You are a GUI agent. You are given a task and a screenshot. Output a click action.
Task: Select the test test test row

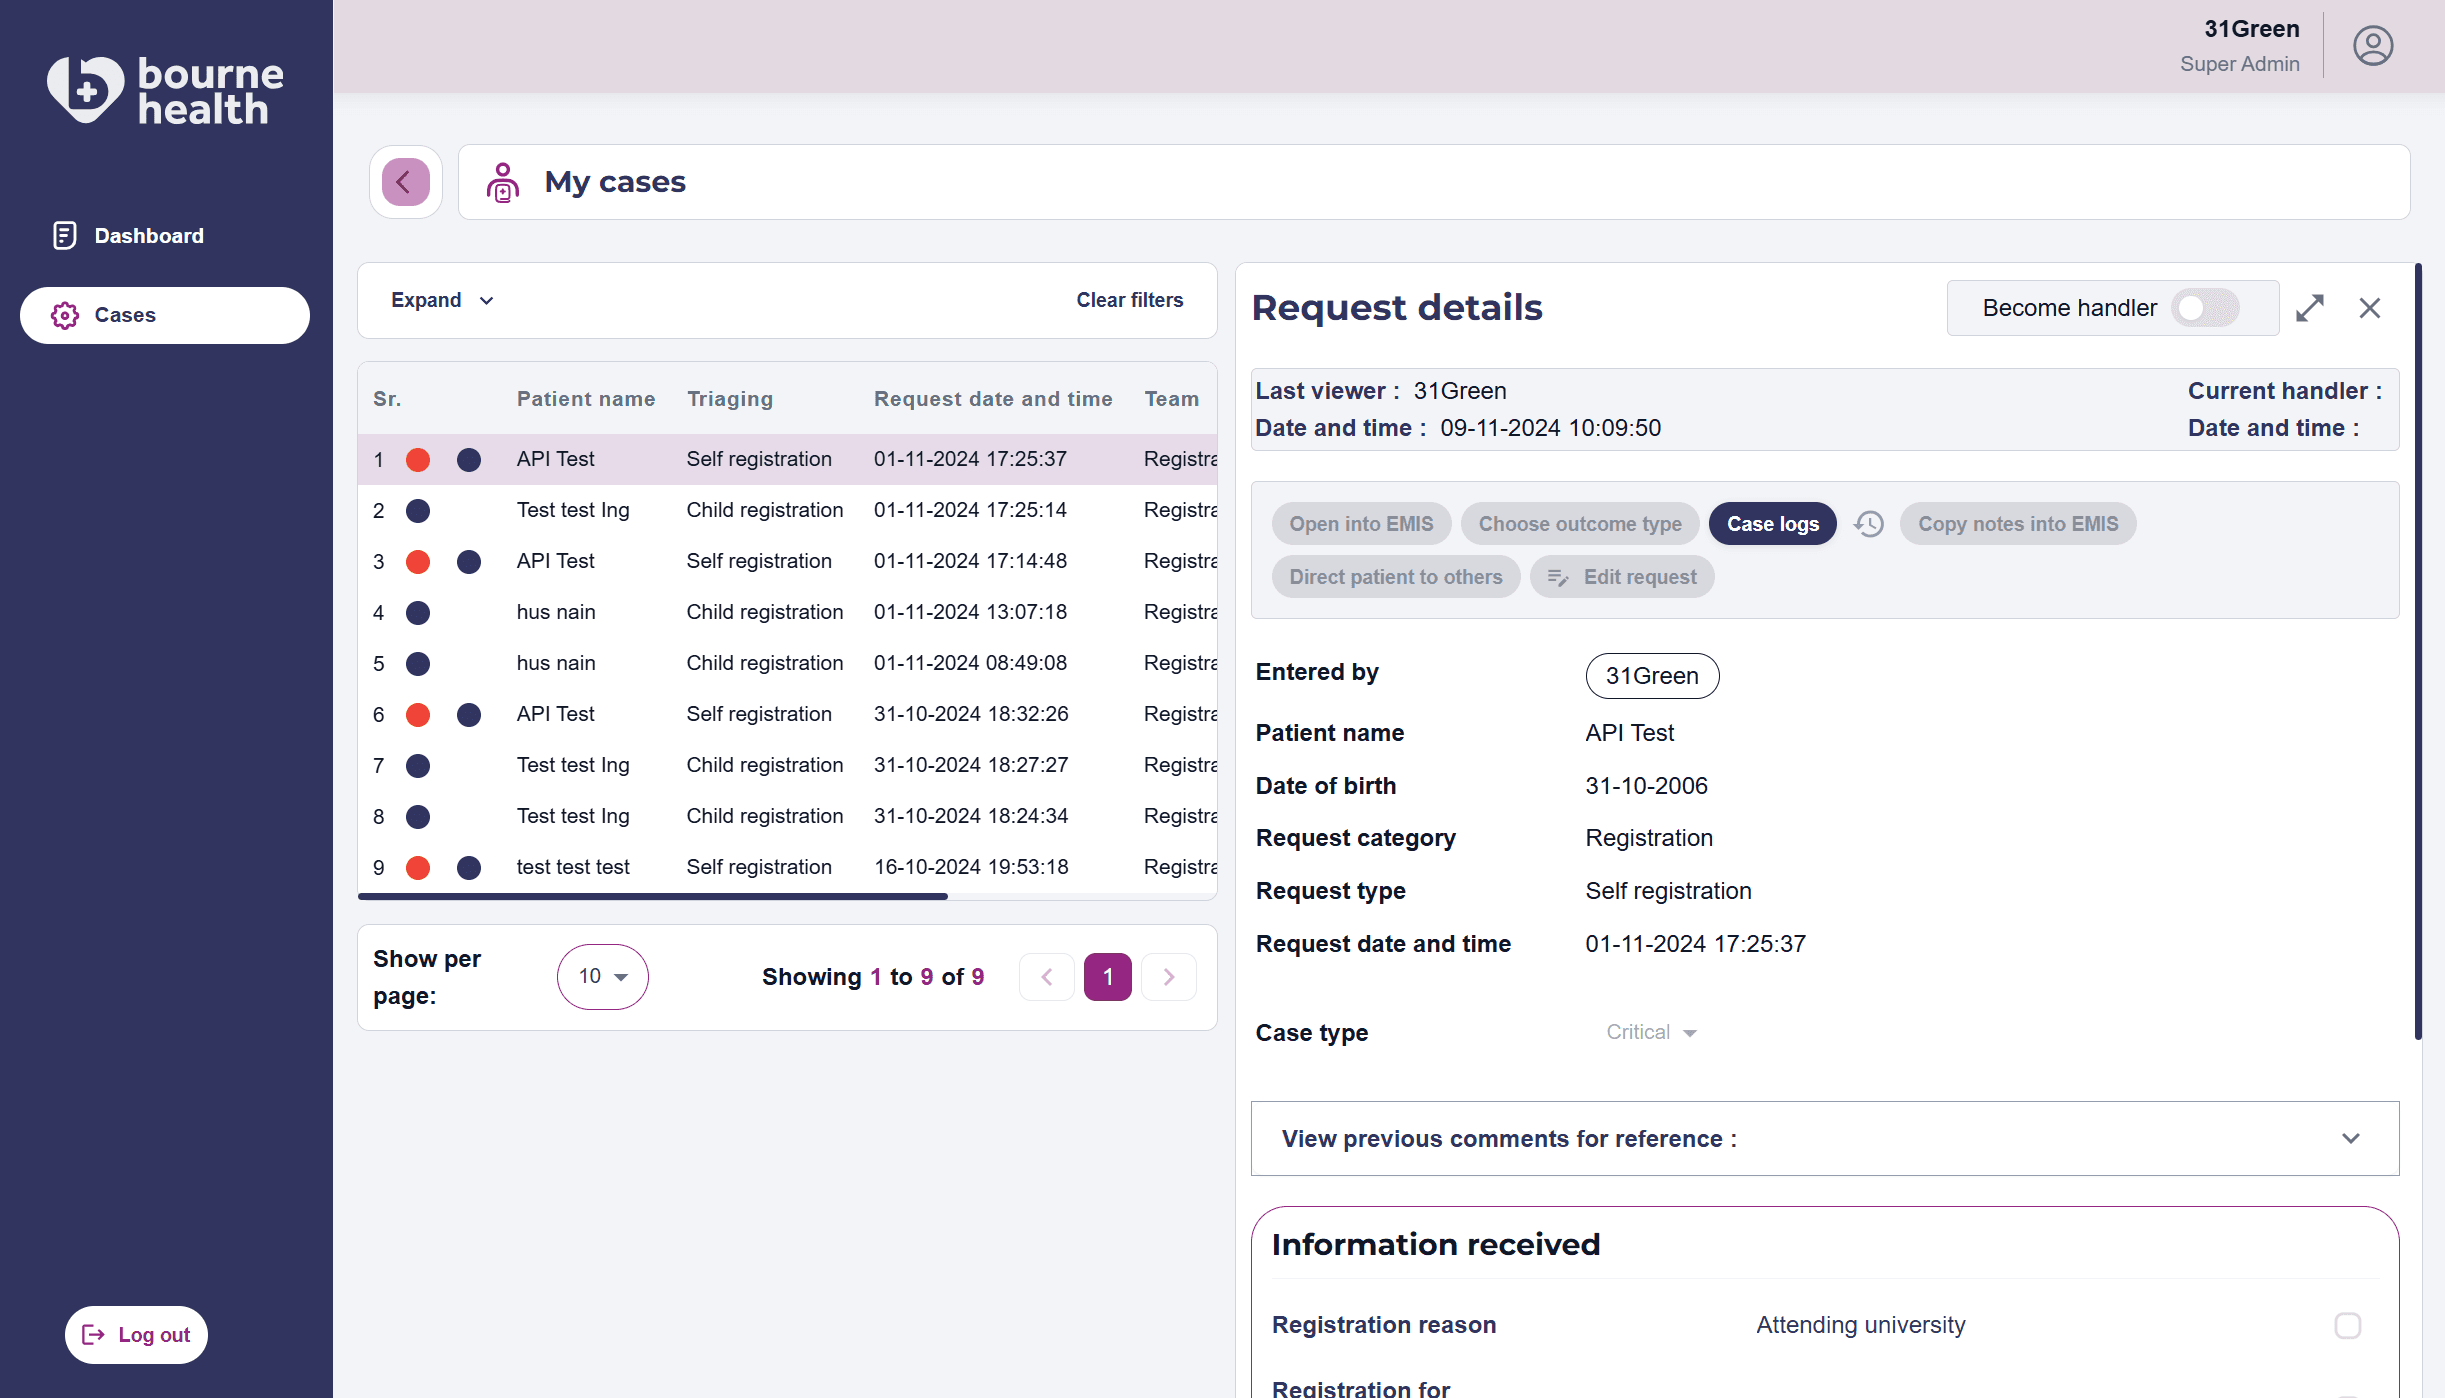[787, 868]
